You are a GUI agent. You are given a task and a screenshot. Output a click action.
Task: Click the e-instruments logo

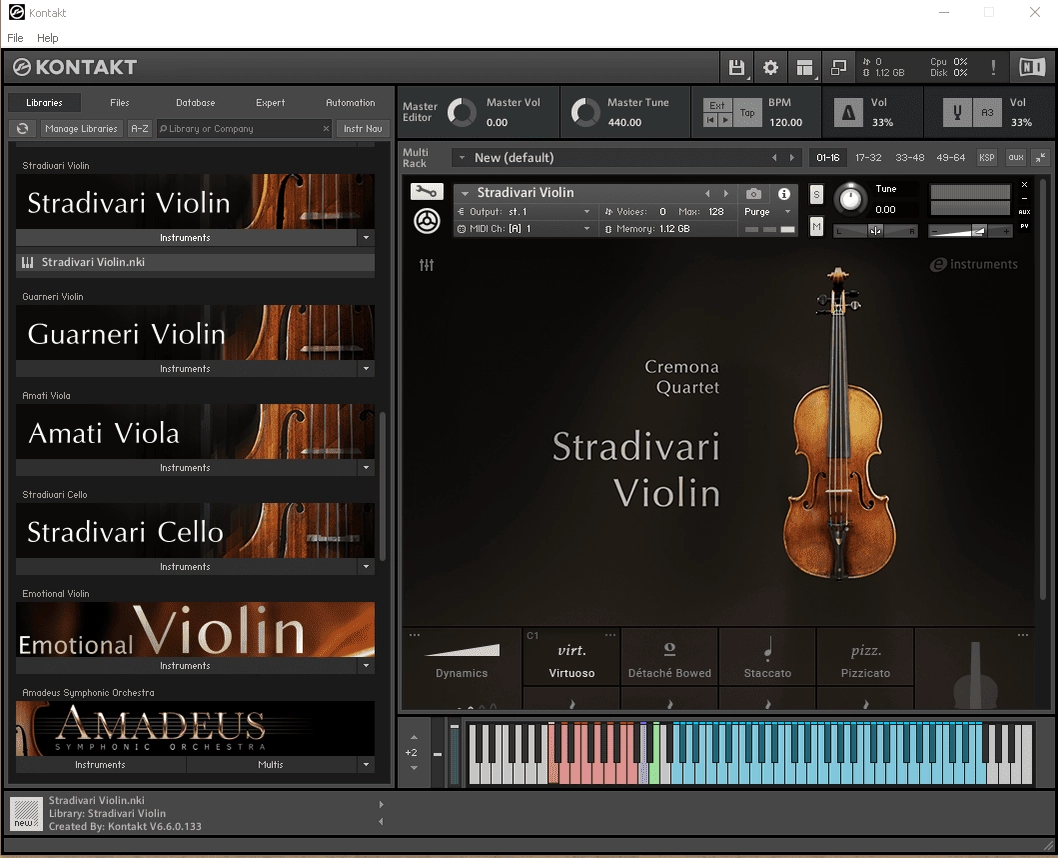pos(974,264)
